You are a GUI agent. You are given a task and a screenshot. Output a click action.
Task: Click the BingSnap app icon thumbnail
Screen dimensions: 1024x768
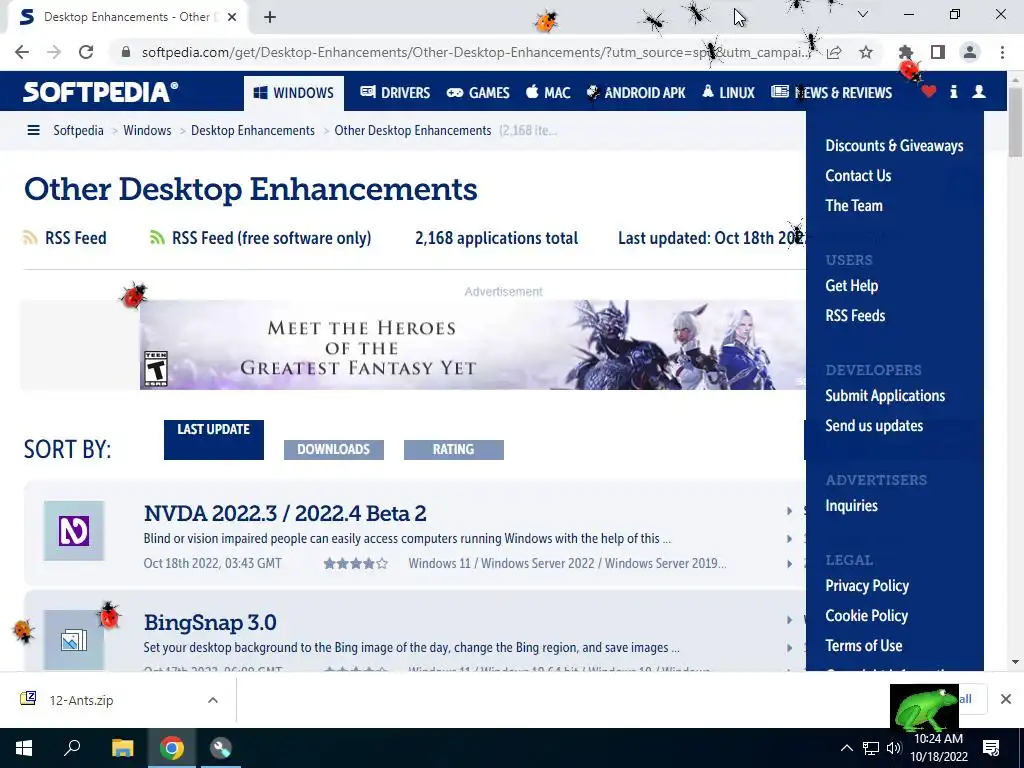(74, 640)
